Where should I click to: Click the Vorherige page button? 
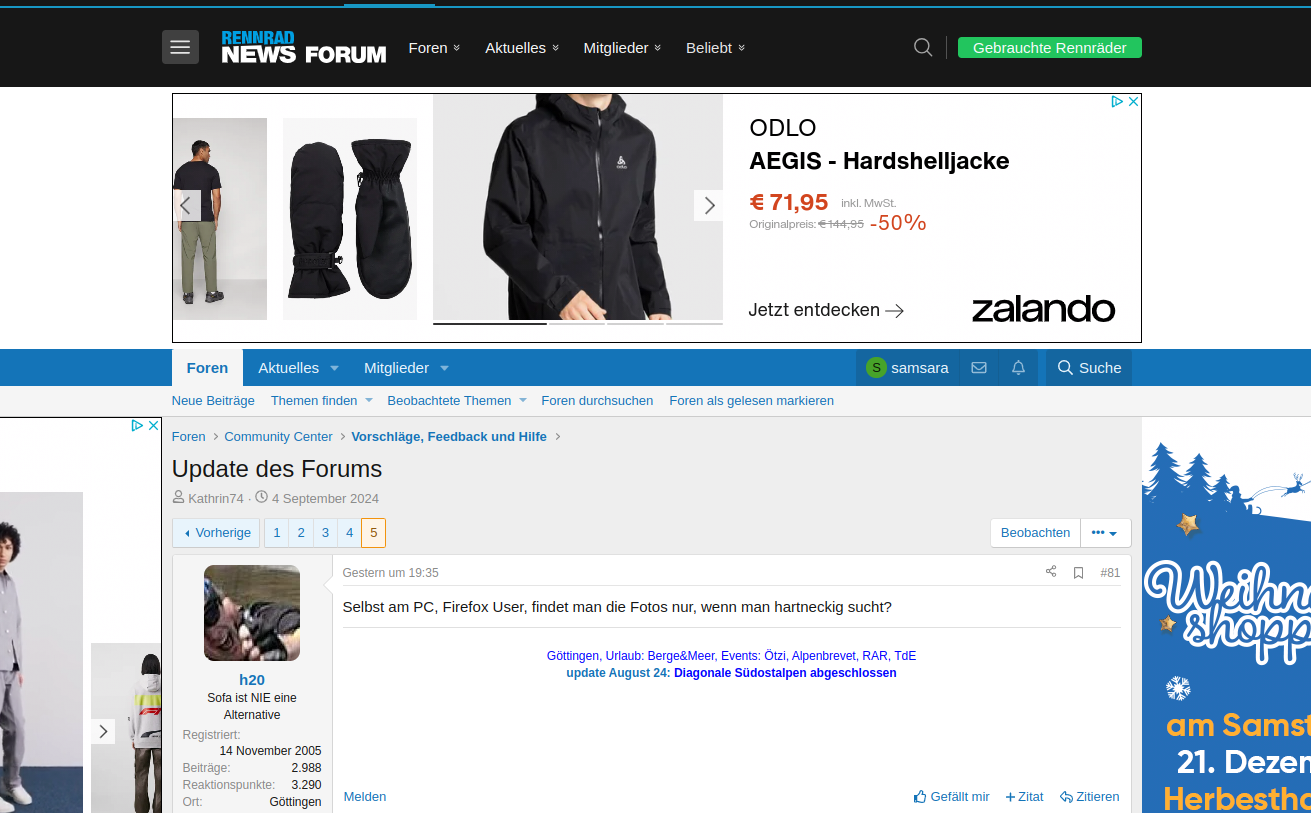coord(216,533)
